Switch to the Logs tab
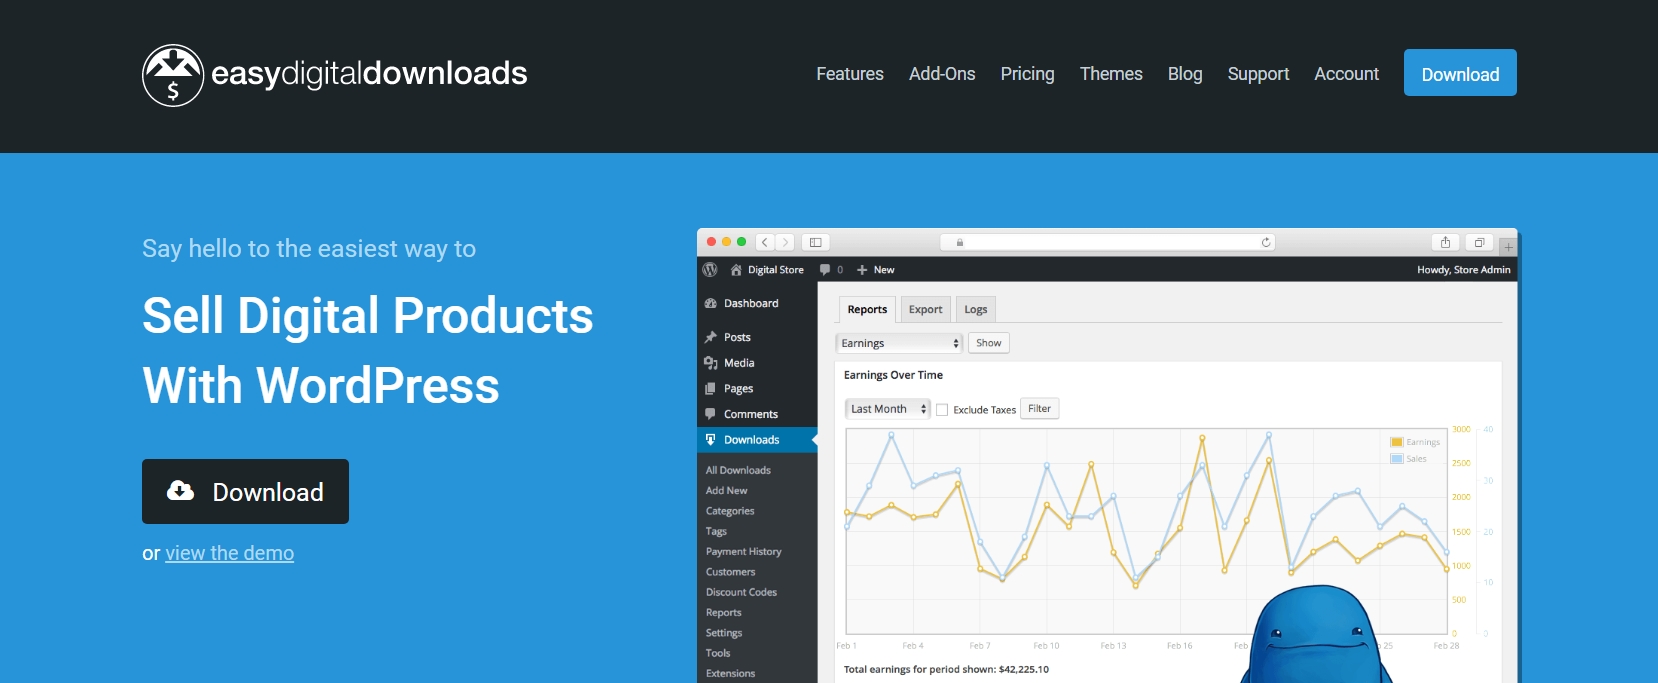1658x683 pixels. 976,310
